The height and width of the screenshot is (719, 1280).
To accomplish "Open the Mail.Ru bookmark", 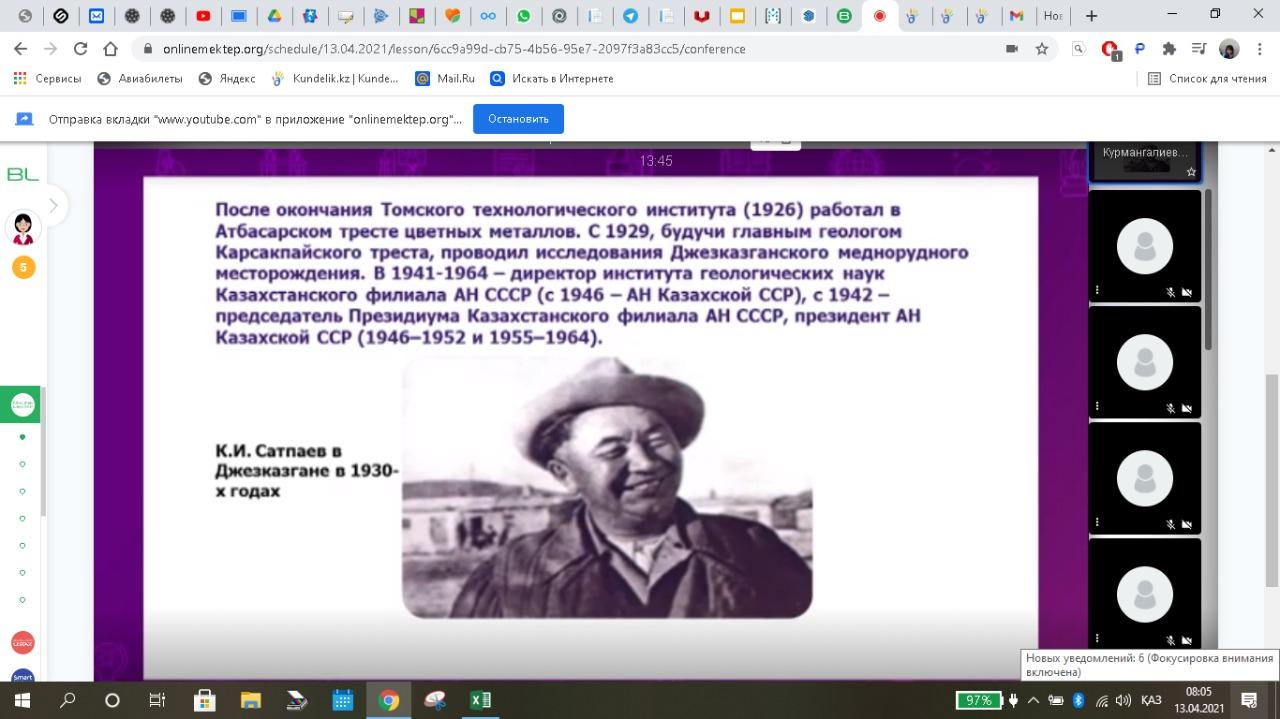I will (445, 78).
